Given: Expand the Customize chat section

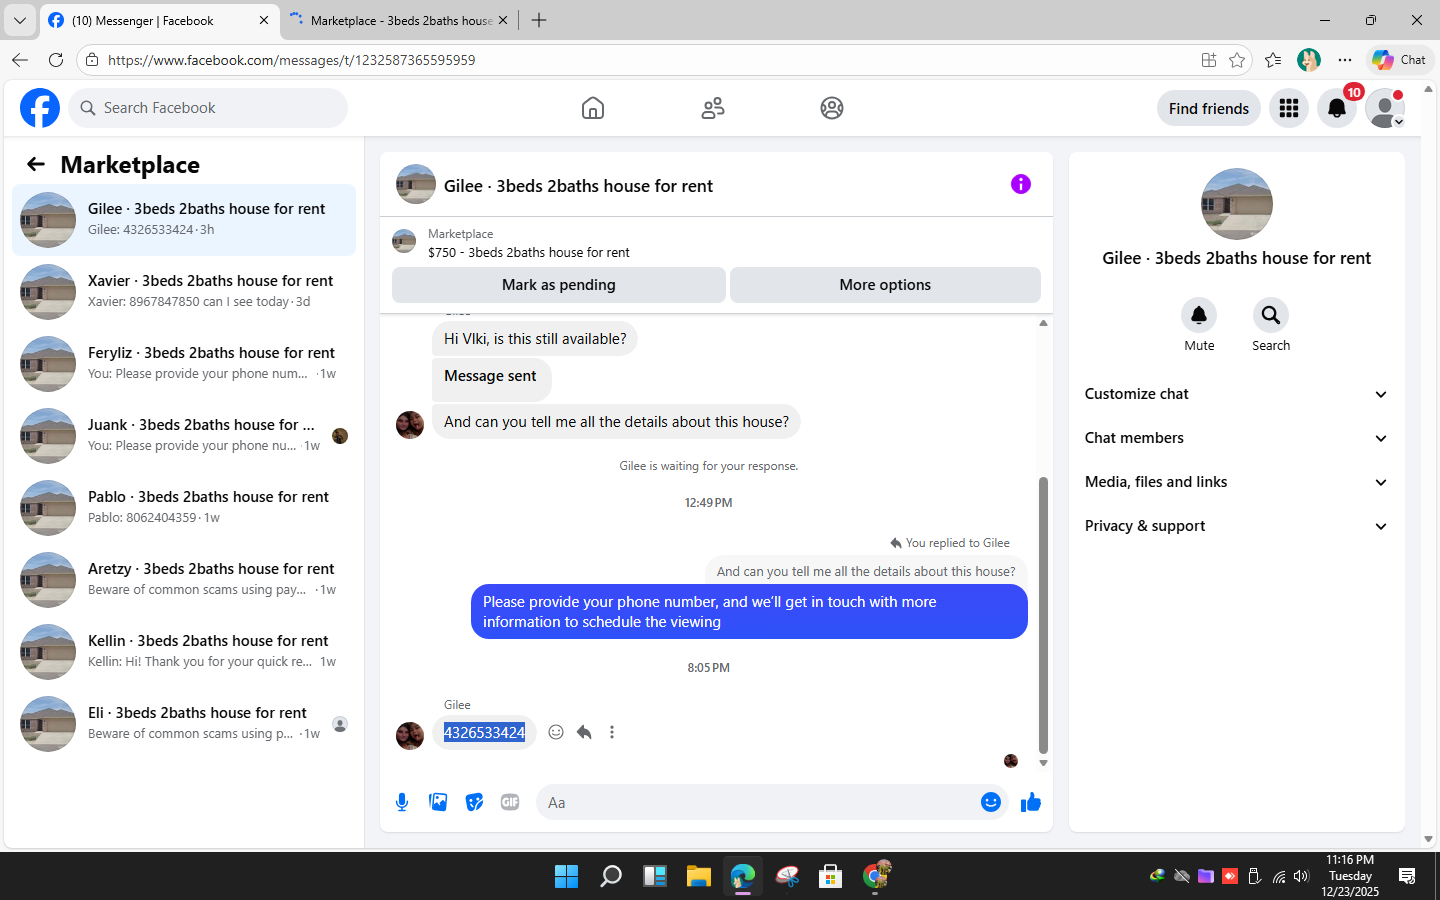Looking at the screenshot, I should 1237,394.
